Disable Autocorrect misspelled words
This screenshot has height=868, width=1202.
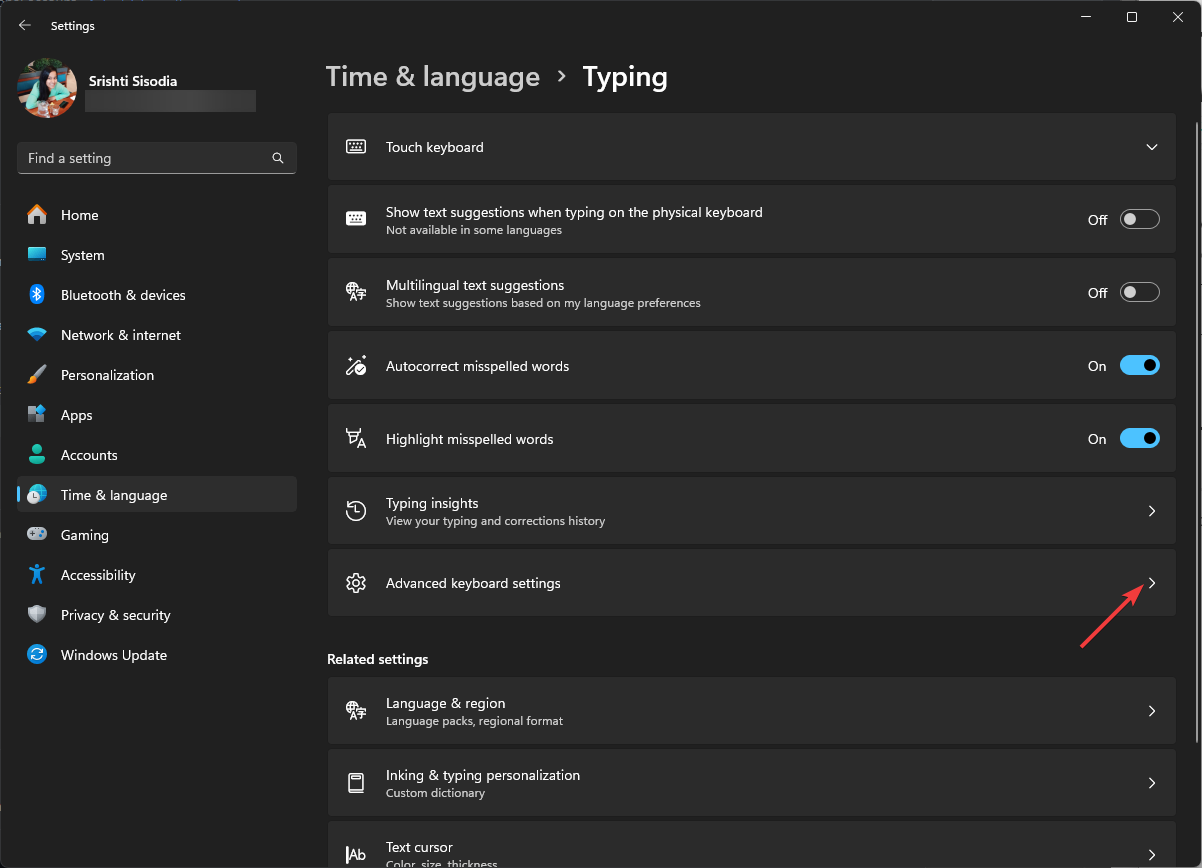click(x=1139, y=365)
